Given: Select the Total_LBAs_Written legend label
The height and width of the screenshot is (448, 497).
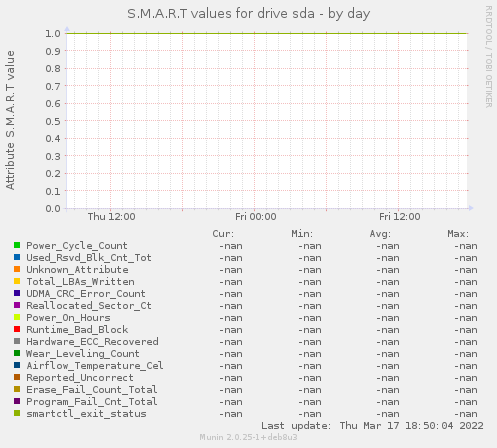Looking at the screenshot, I should [x=80, y=282].
